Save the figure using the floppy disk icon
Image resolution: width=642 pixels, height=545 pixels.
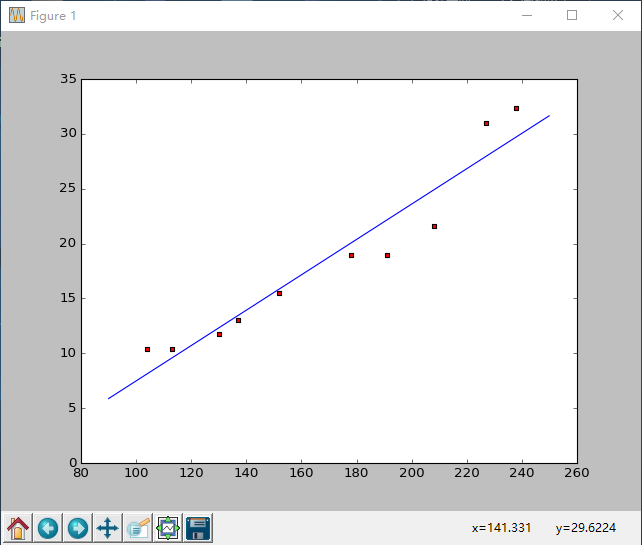[x=197, y=527]
